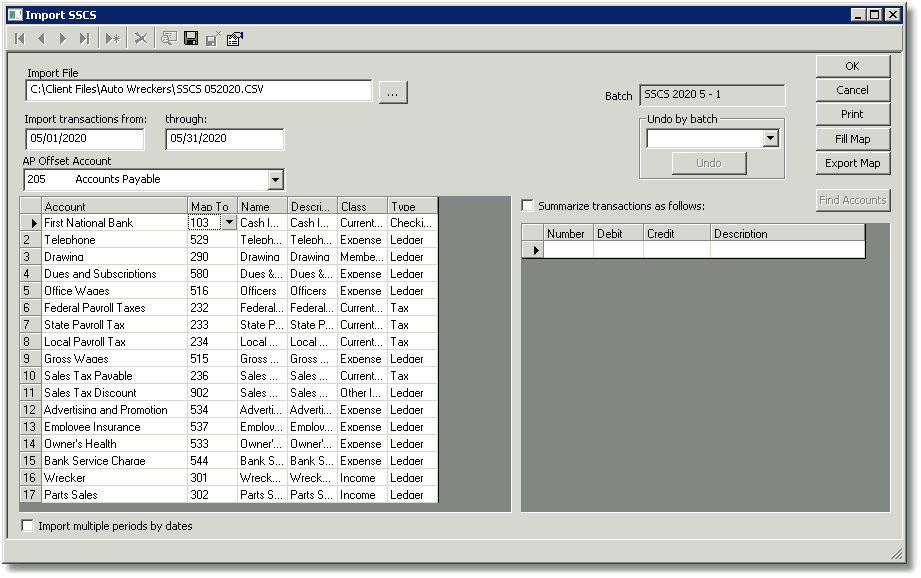
Task: Open Map To dropdown for First National Bank
Action: pyautogui.click(x=229, y=223)
